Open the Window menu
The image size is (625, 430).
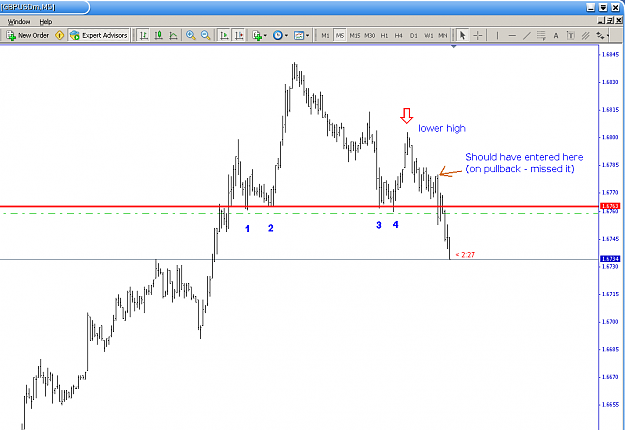pos(19,22)
